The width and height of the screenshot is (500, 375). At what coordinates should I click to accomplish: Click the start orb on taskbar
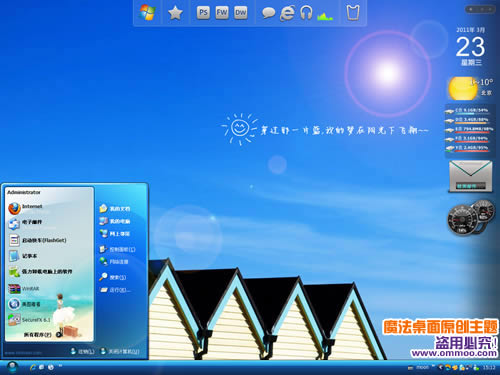12,367
